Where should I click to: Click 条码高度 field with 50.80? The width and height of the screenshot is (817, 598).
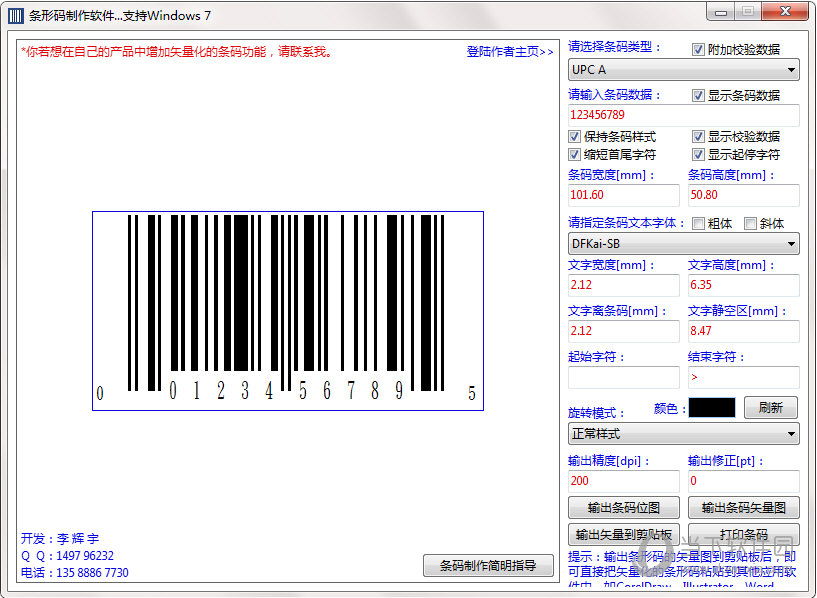[744, 195]
